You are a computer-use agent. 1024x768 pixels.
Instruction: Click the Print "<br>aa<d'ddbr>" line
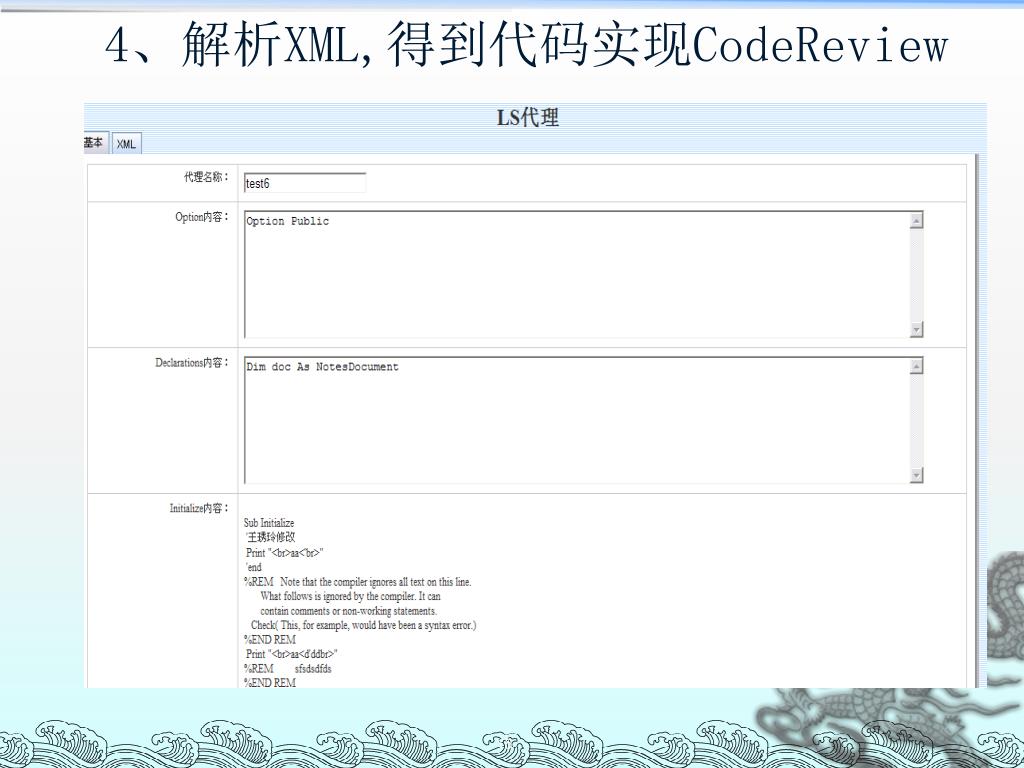(x=291, y=654)
